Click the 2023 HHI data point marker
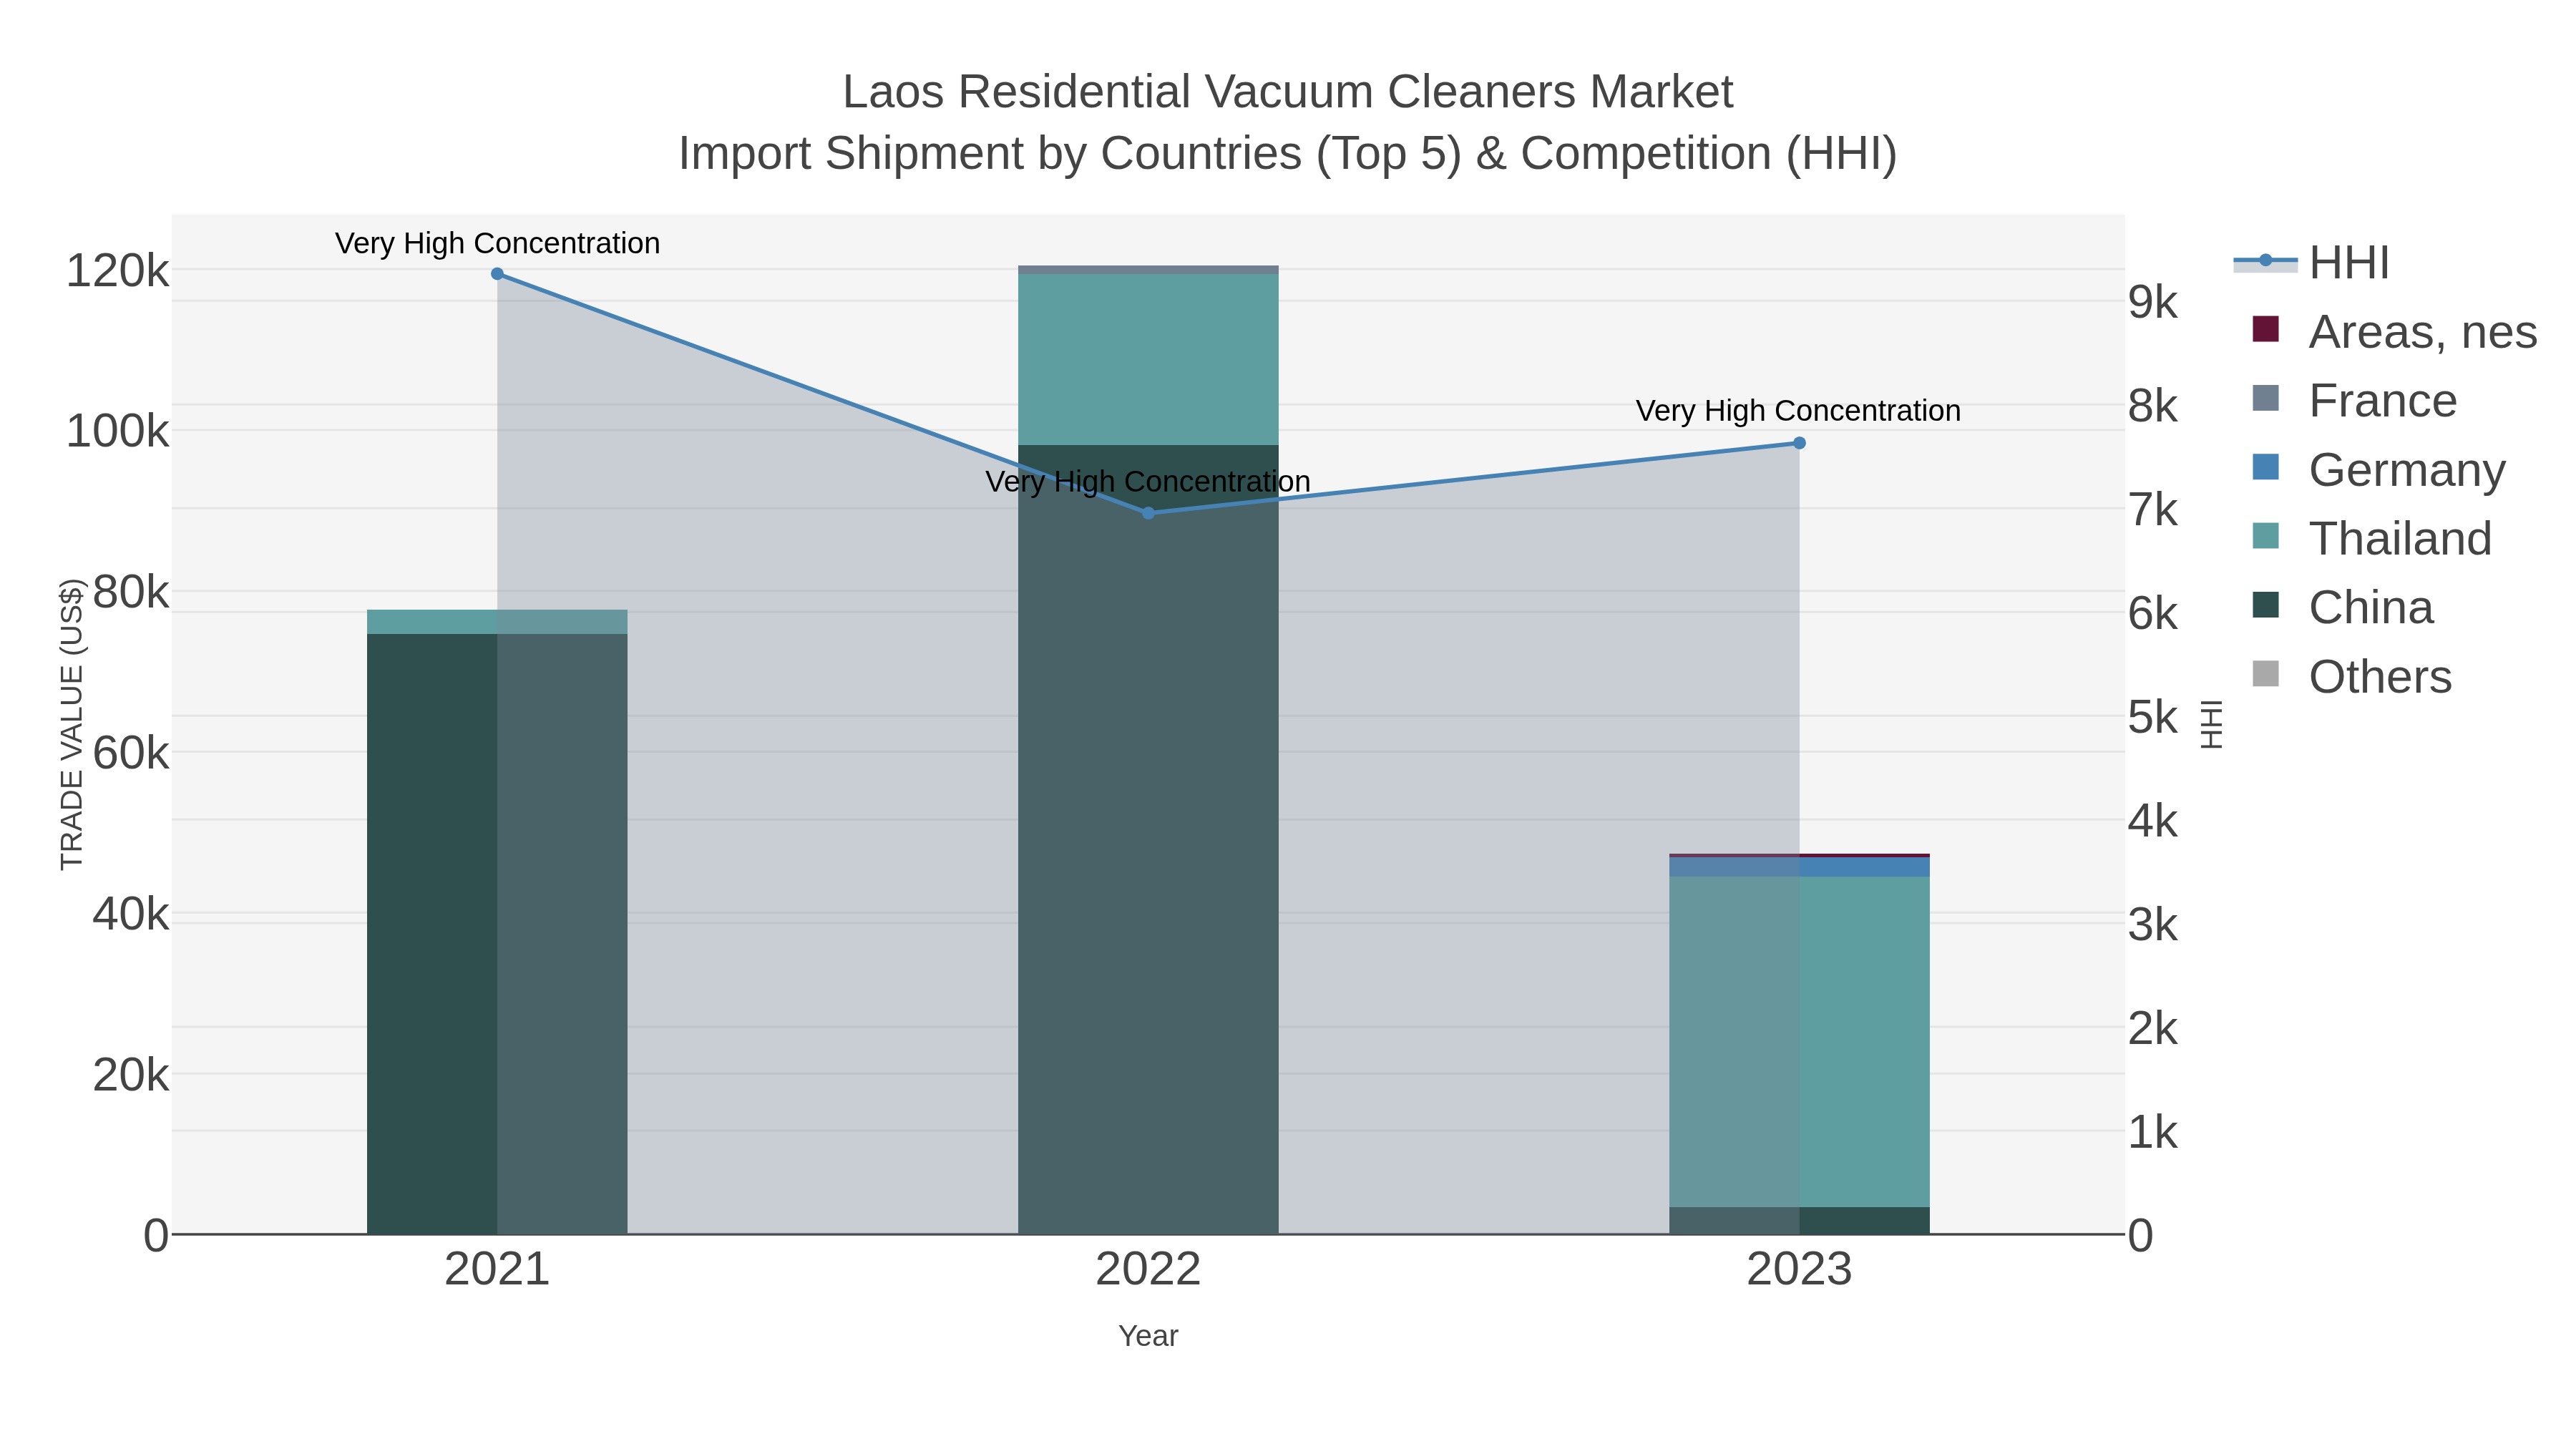The width and height of the screenshot is (2576, 1449). click(1799, 443)
